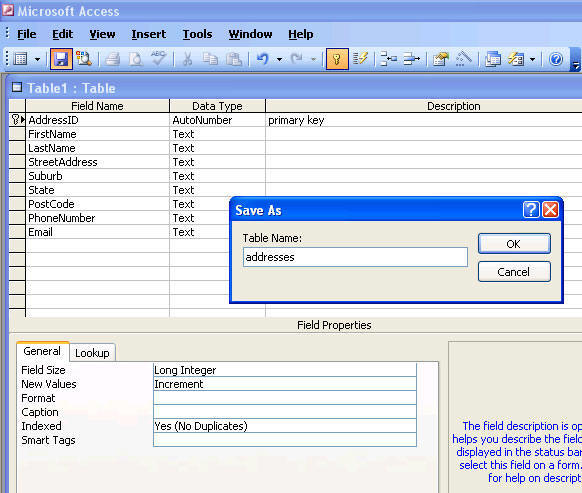
Task: Click the FirstName row Text data type
Action: (x=218, y=134)
